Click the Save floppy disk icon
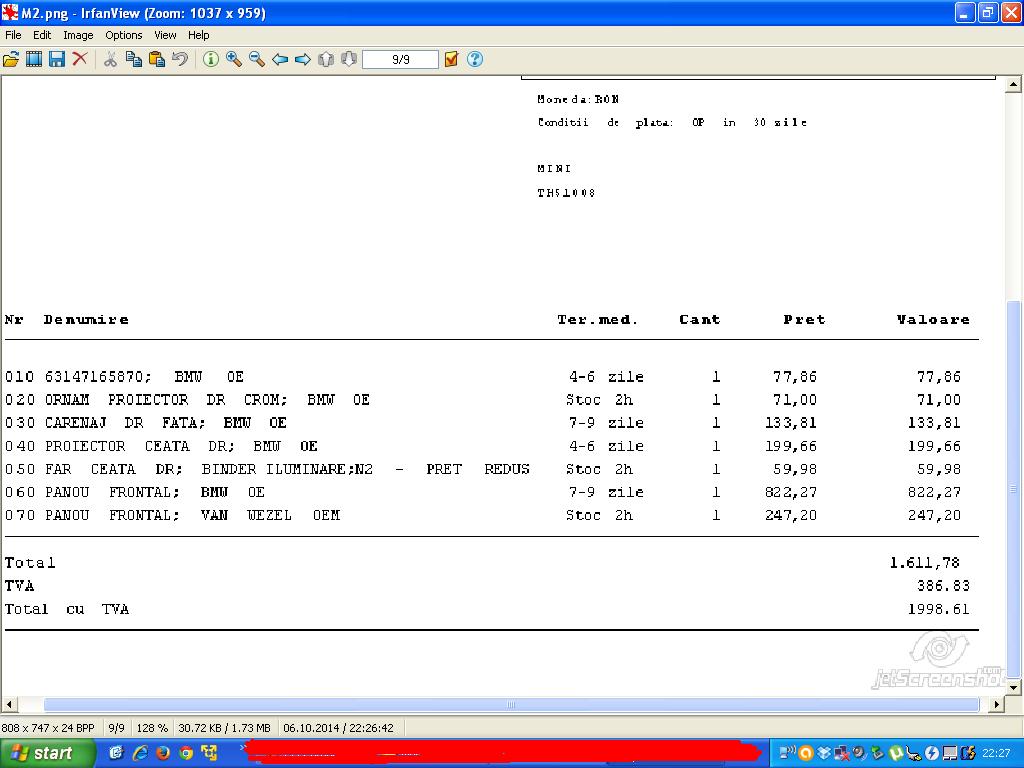The height and width of the screenshot is (768, 1024). (x=57, y=60)
